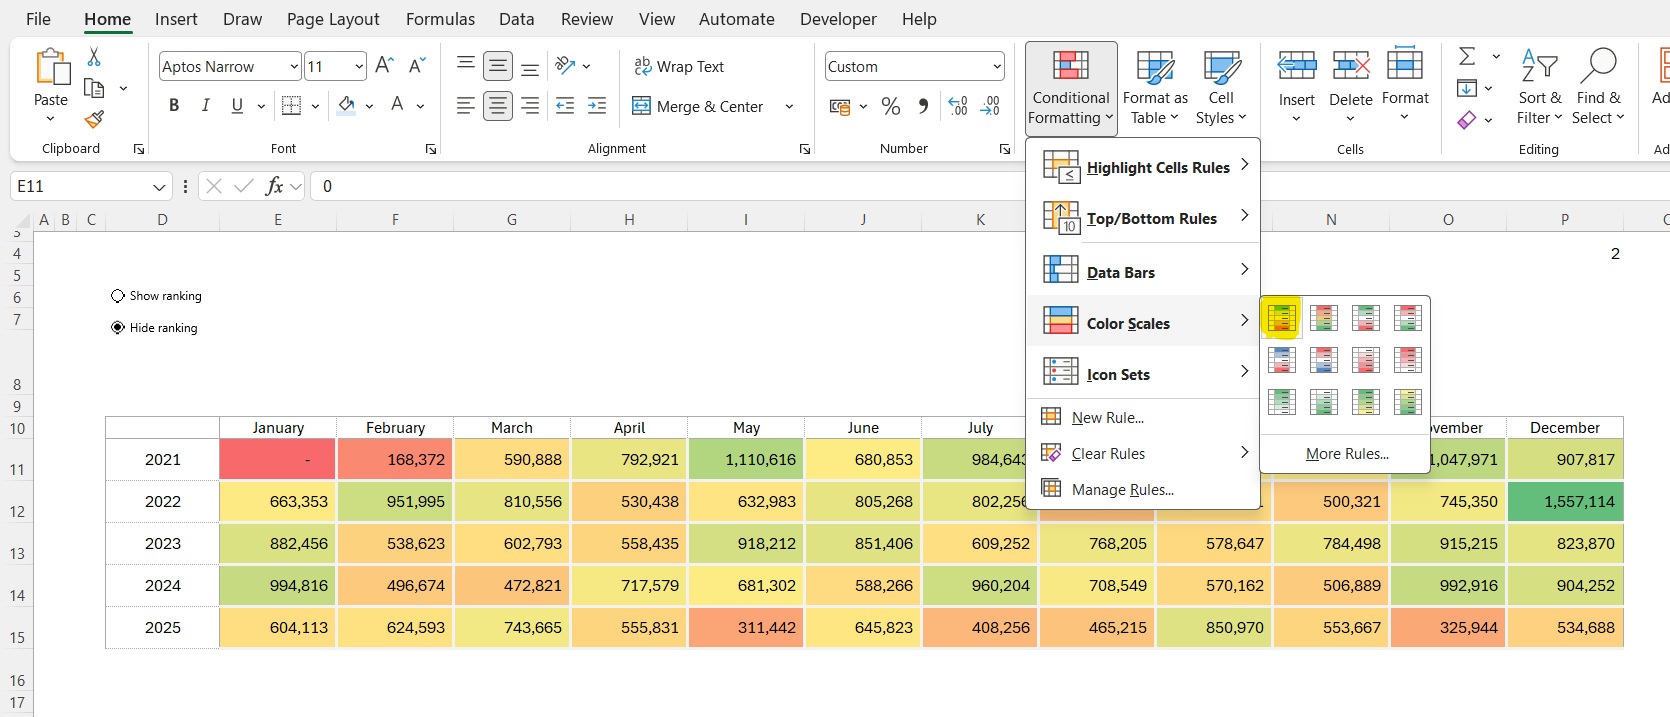
Task: Select Red-Yellow-Green color scale preset
Action: [1323, 318]
